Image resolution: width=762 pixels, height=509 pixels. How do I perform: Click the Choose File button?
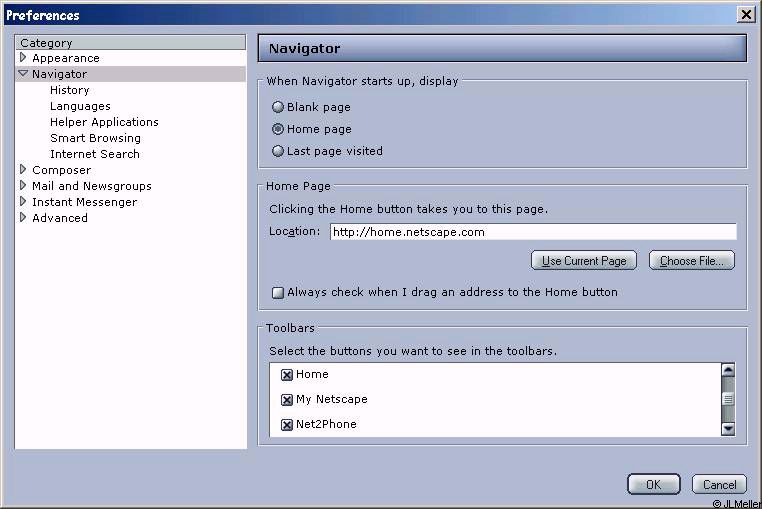[x=692, y=261]
